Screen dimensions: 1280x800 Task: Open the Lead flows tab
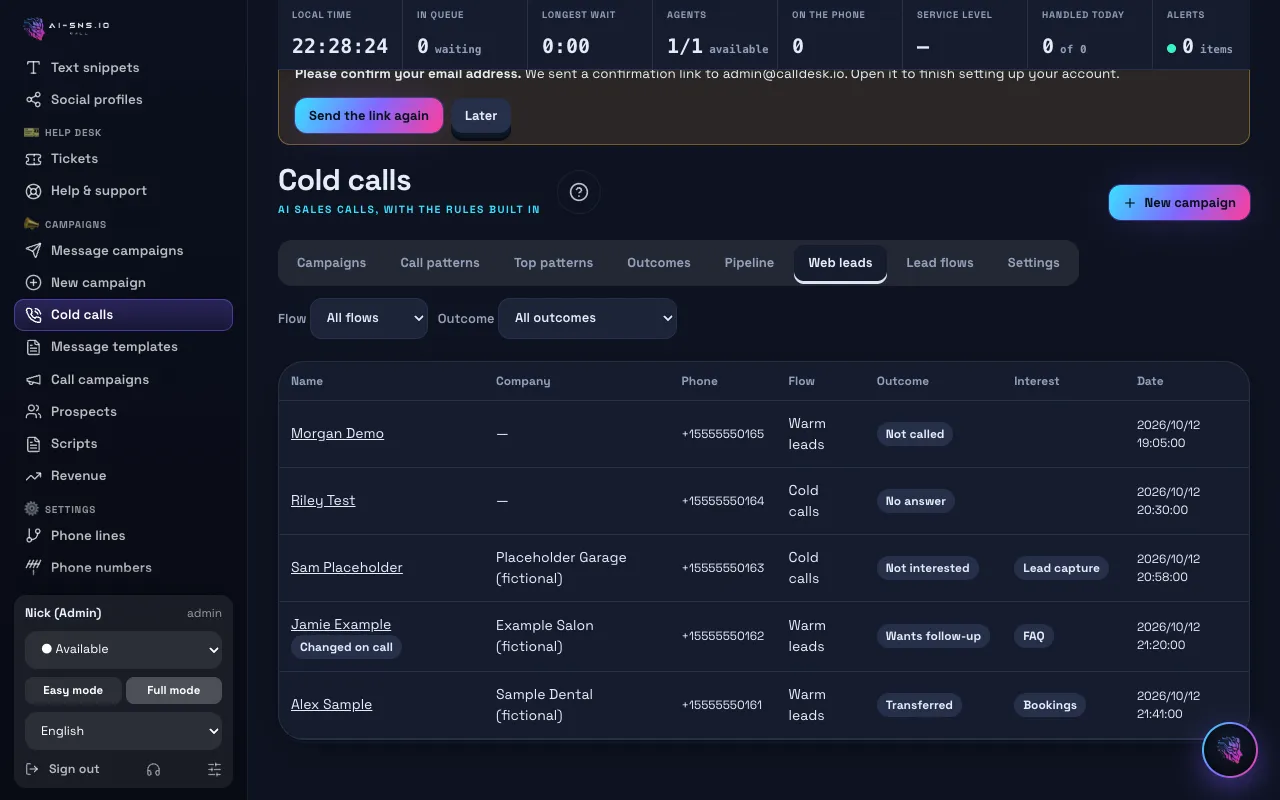[939, 262]
